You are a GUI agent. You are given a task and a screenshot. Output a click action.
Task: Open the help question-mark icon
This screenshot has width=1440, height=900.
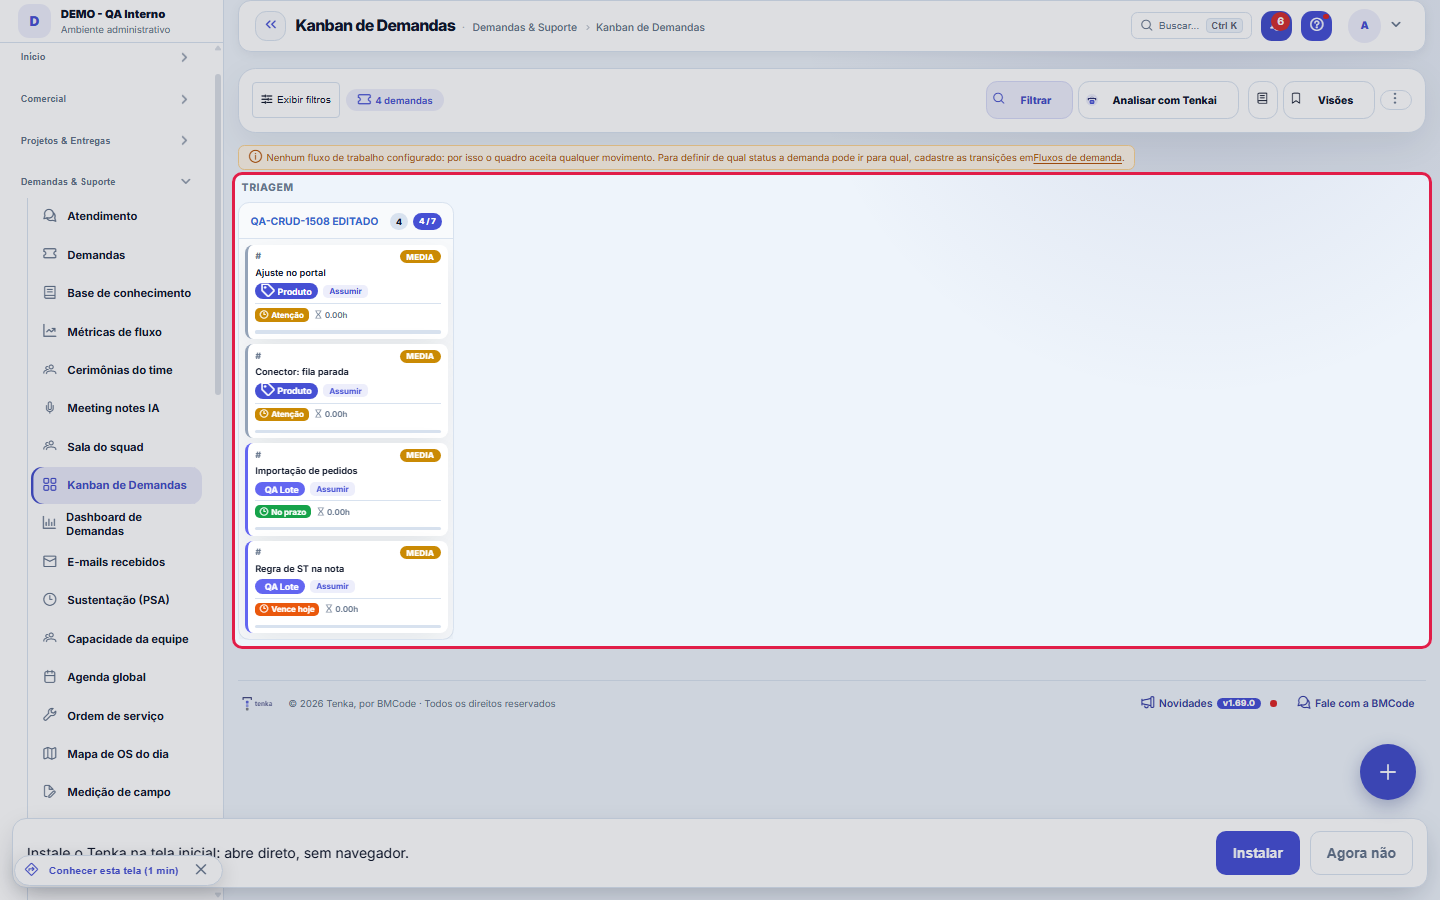click(x=1317, y=26)
